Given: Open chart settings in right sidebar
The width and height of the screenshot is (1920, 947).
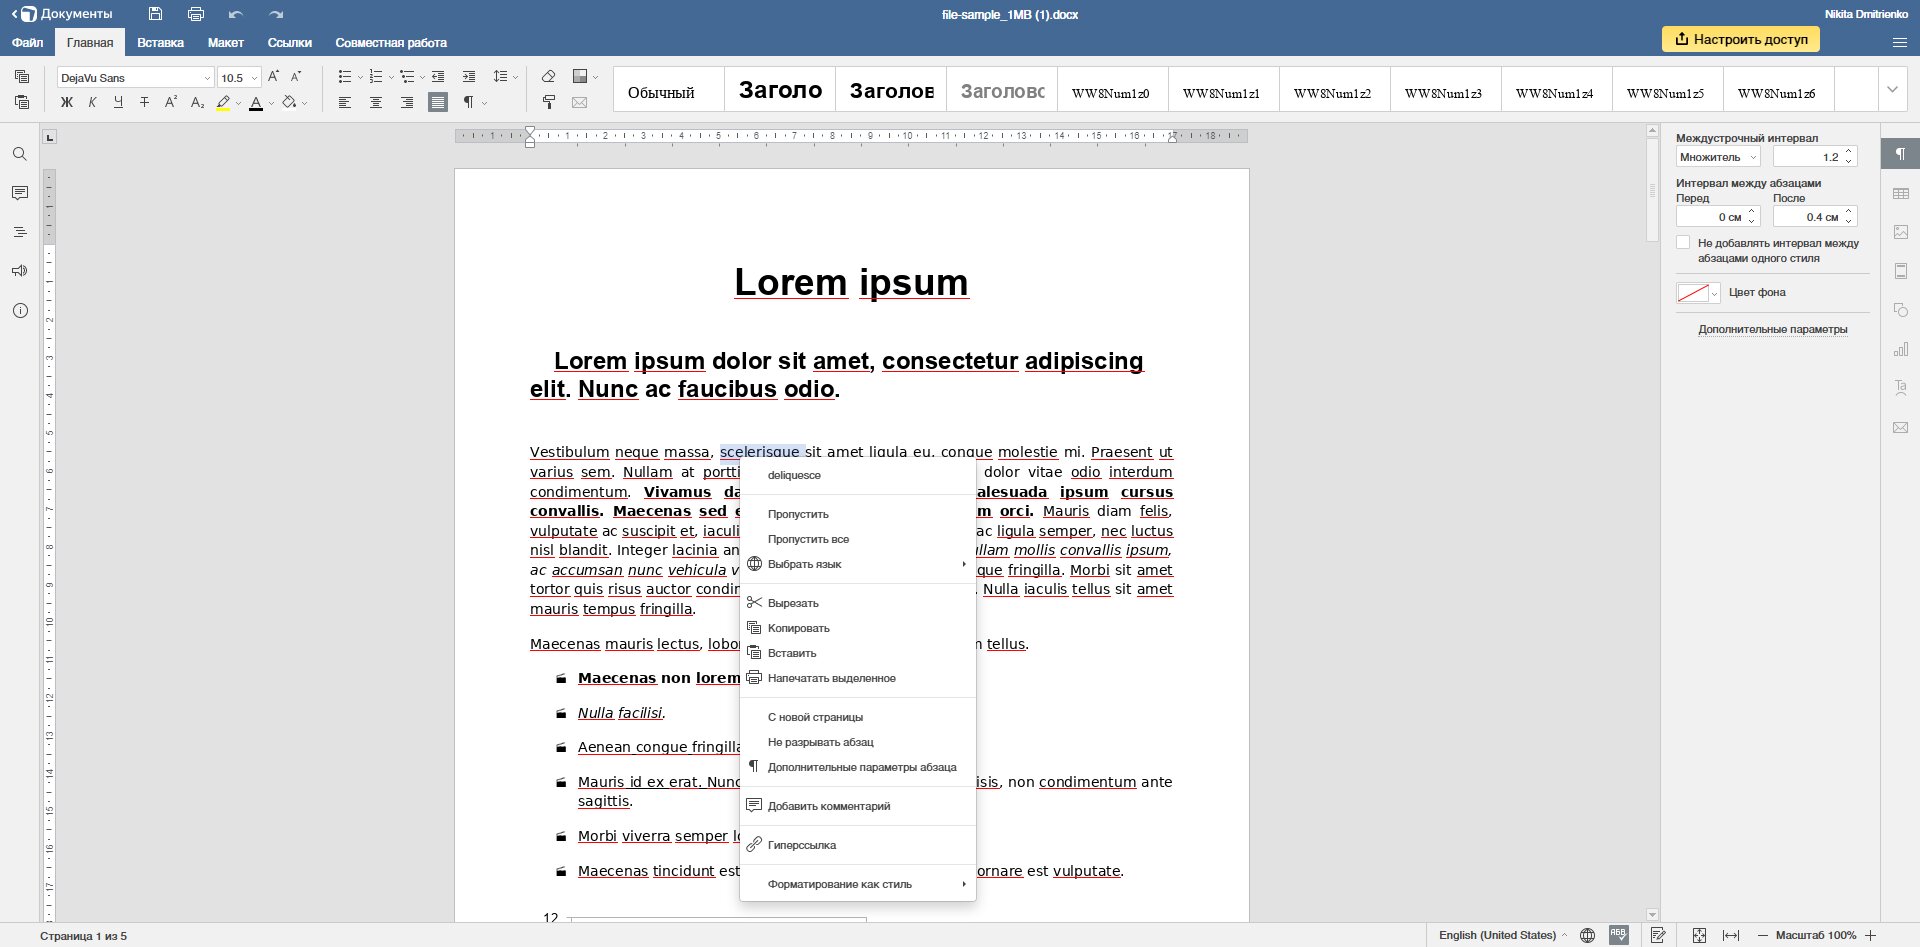Looking at the screenshot, I should (1901, 349).
